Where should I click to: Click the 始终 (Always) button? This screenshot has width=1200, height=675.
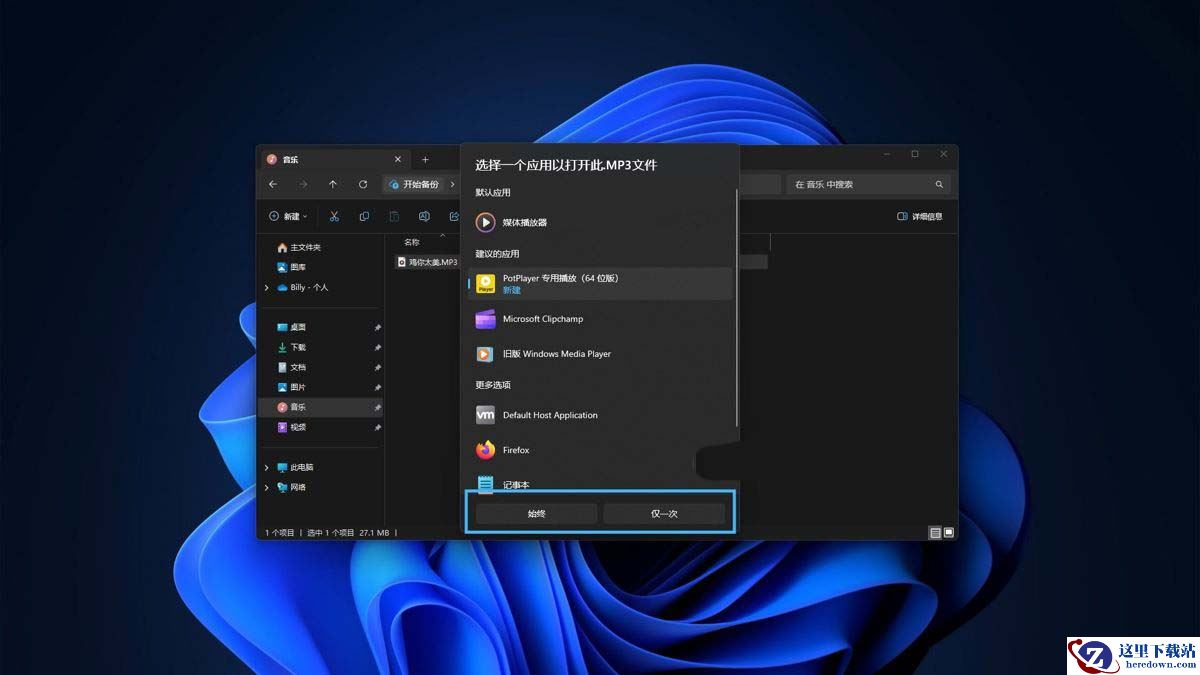tap(537, 513)
